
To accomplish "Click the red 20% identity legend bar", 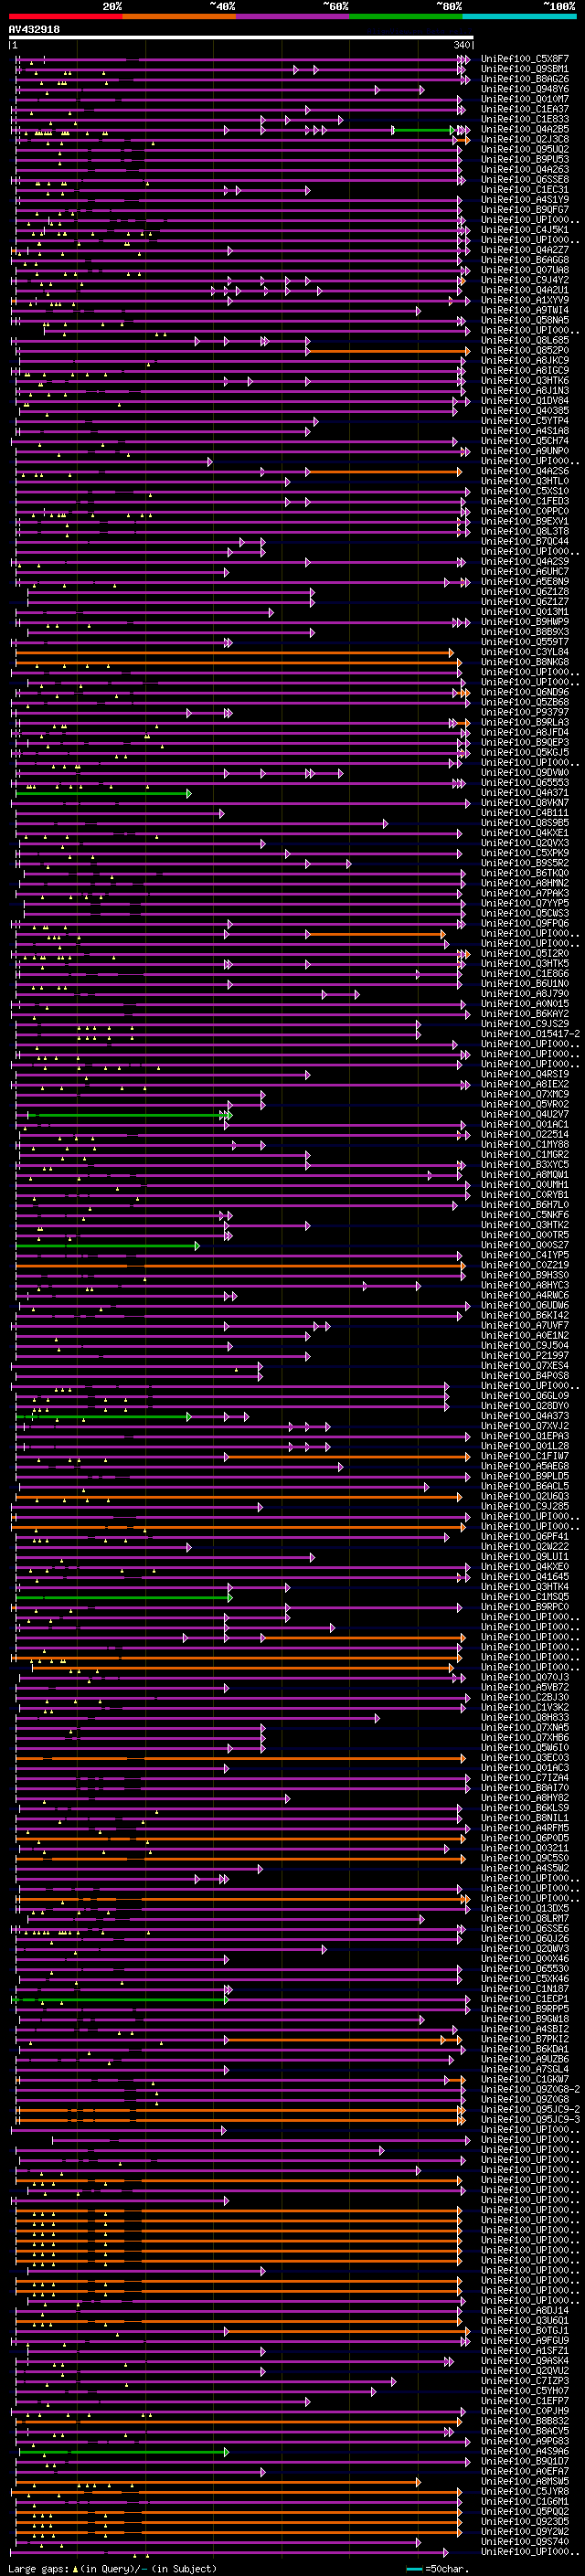I will click(x=65, y=16).
